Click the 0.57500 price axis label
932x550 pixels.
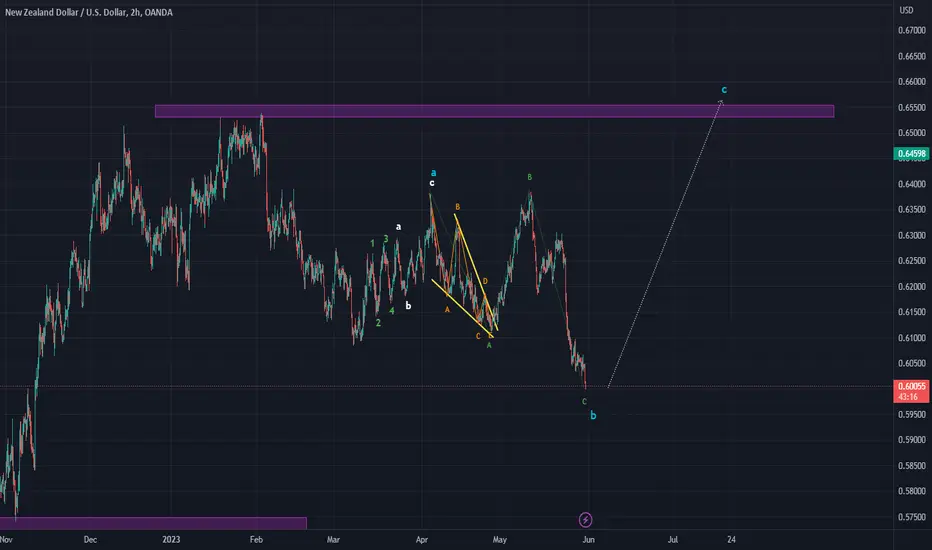pos(912,517)
